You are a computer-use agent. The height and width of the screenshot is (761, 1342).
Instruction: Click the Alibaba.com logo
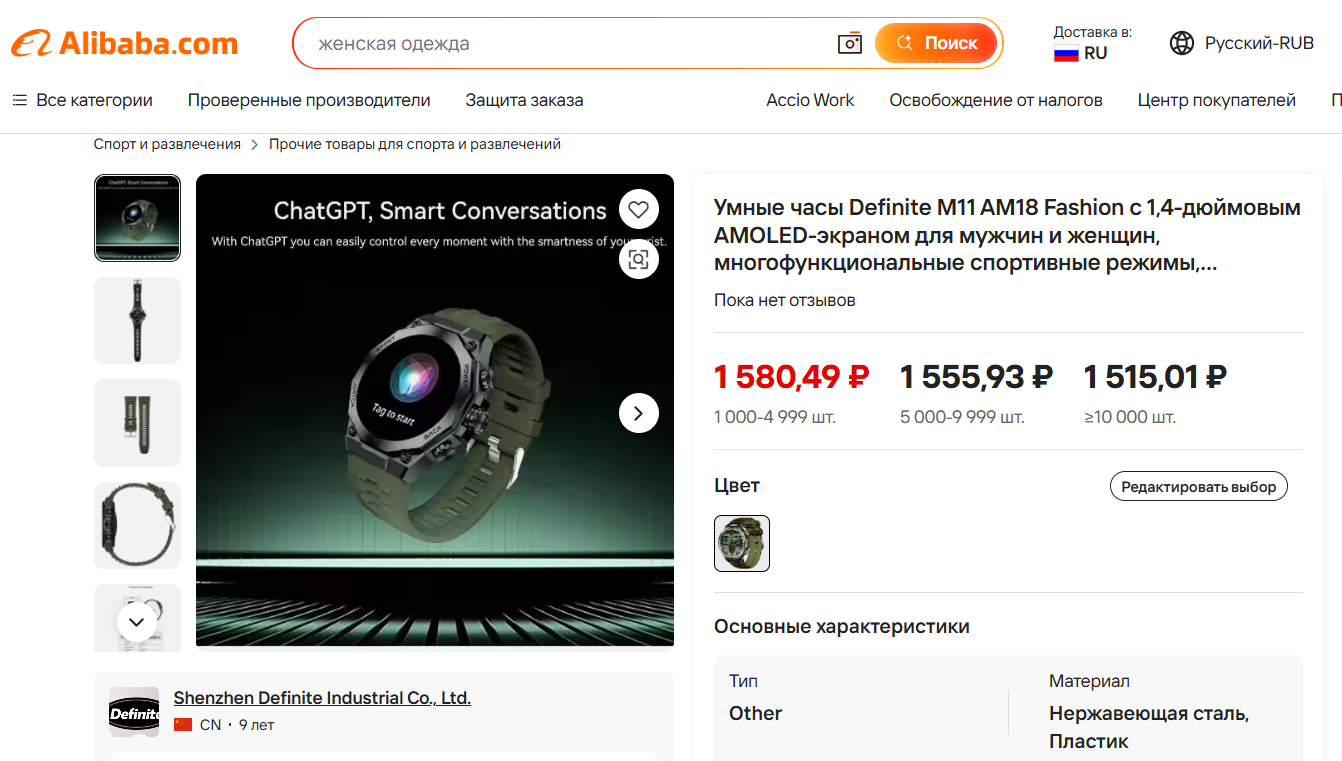(124, 43)
